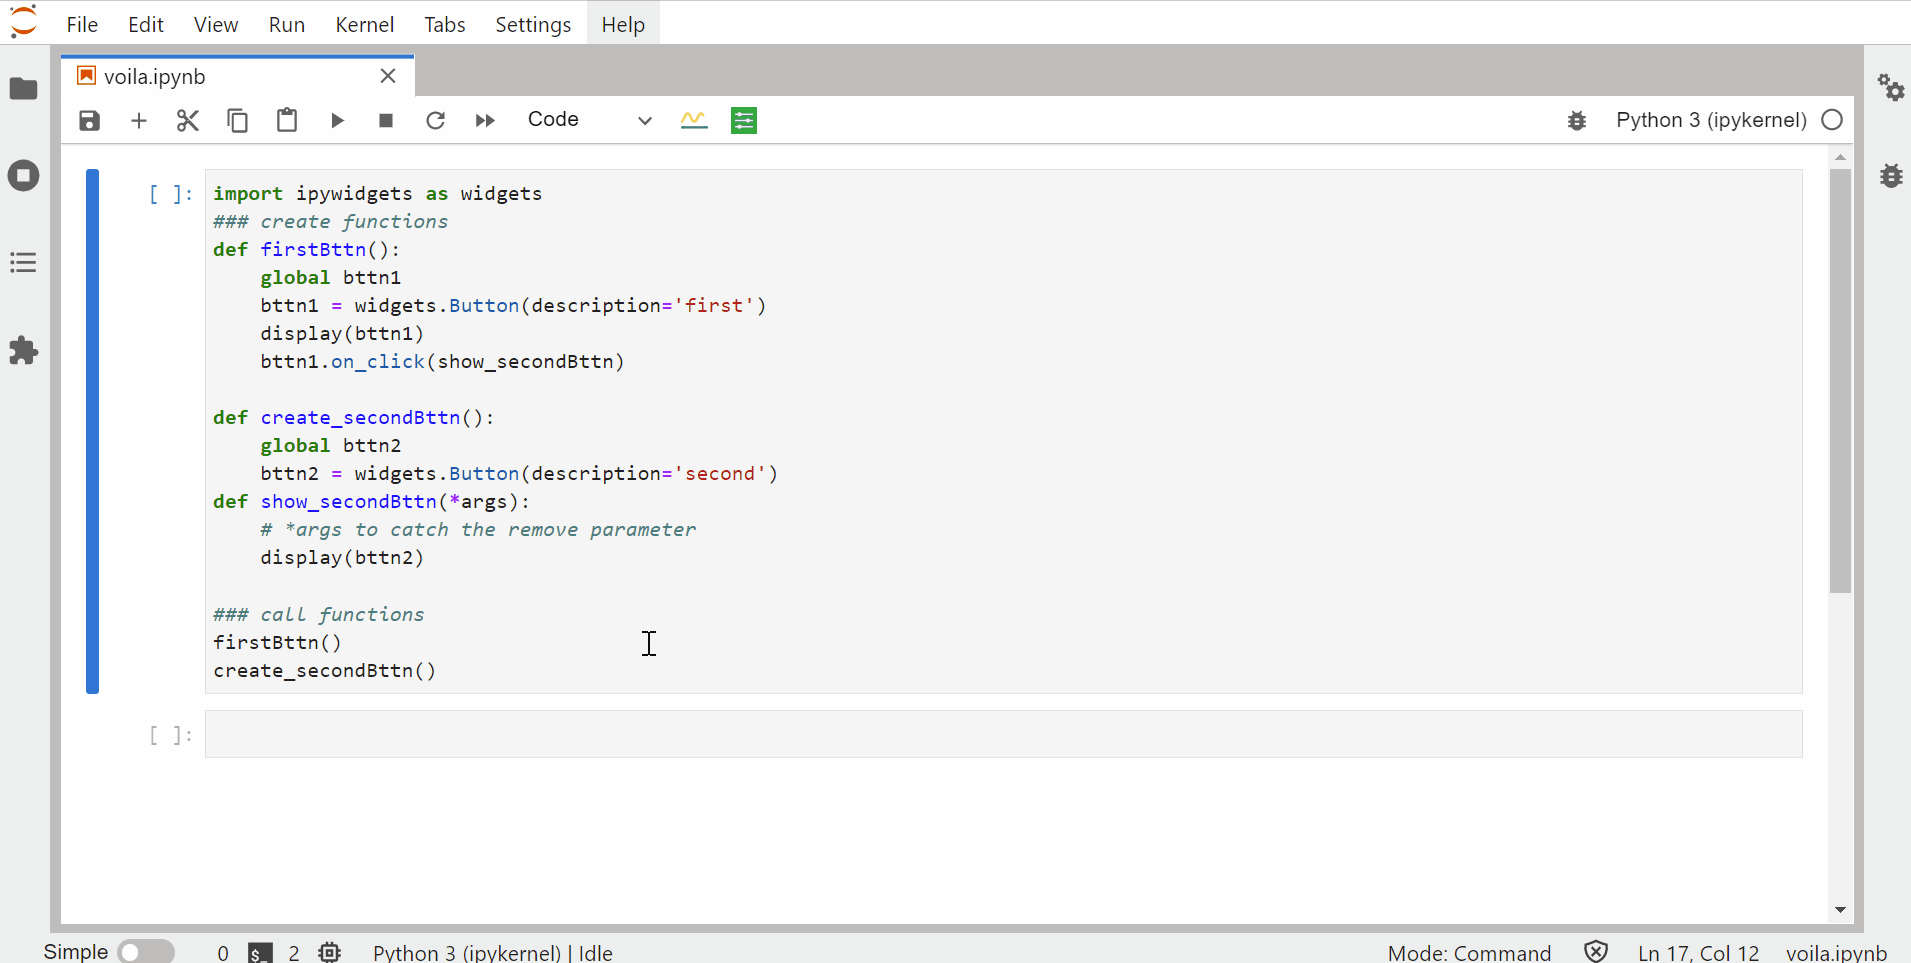Open the running terminals and kernels panel

coord(22,175)
